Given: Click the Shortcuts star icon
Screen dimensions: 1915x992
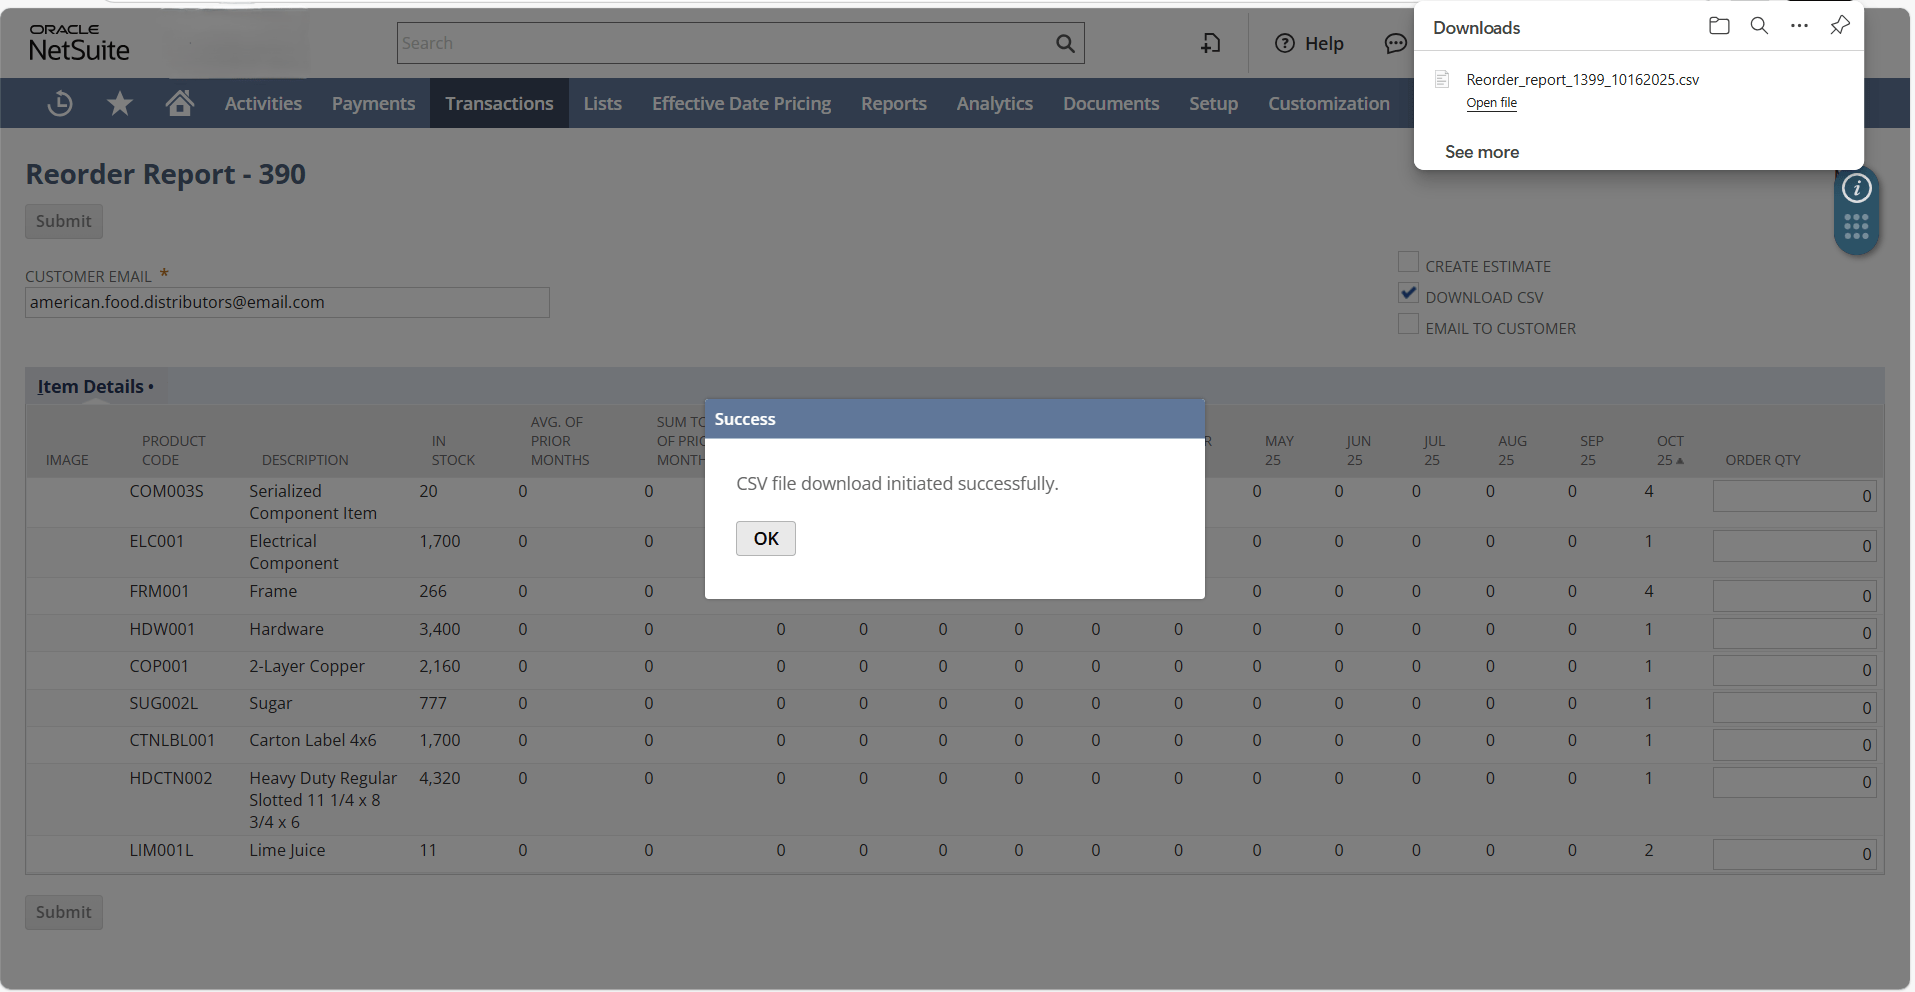Looking at the screenshot, I should [120, 103].
